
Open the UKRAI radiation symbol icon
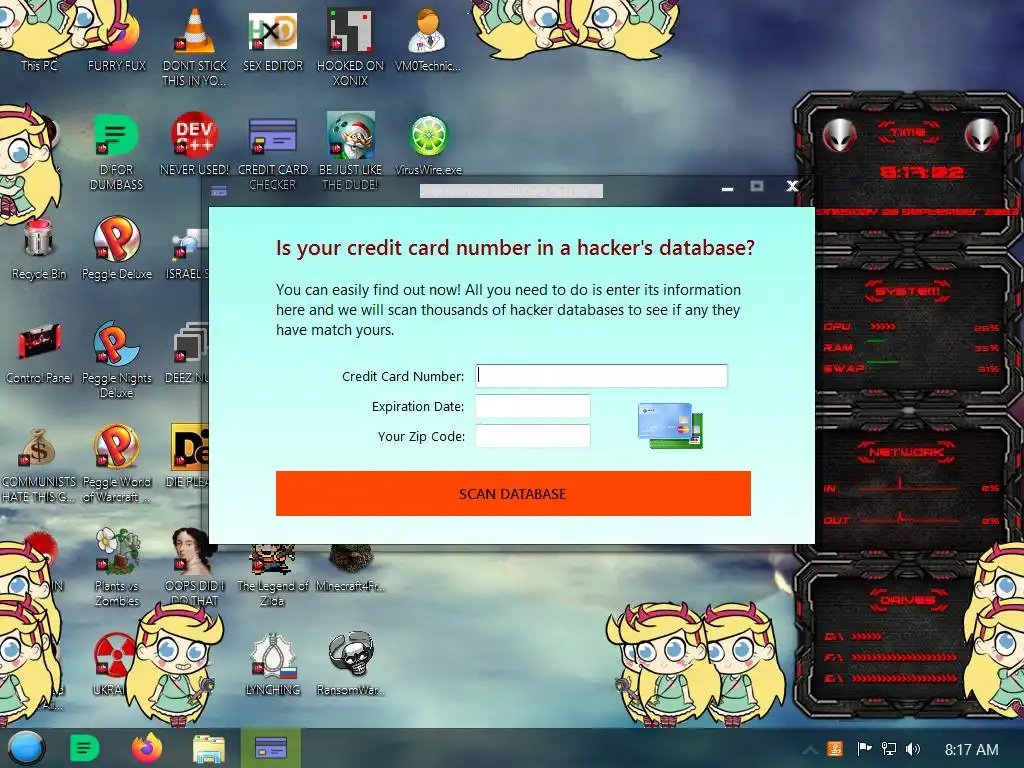click(x=112, y=664)
